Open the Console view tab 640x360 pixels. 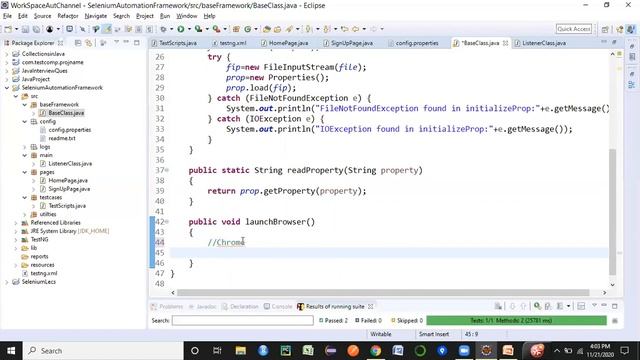[x=278, y=307]
